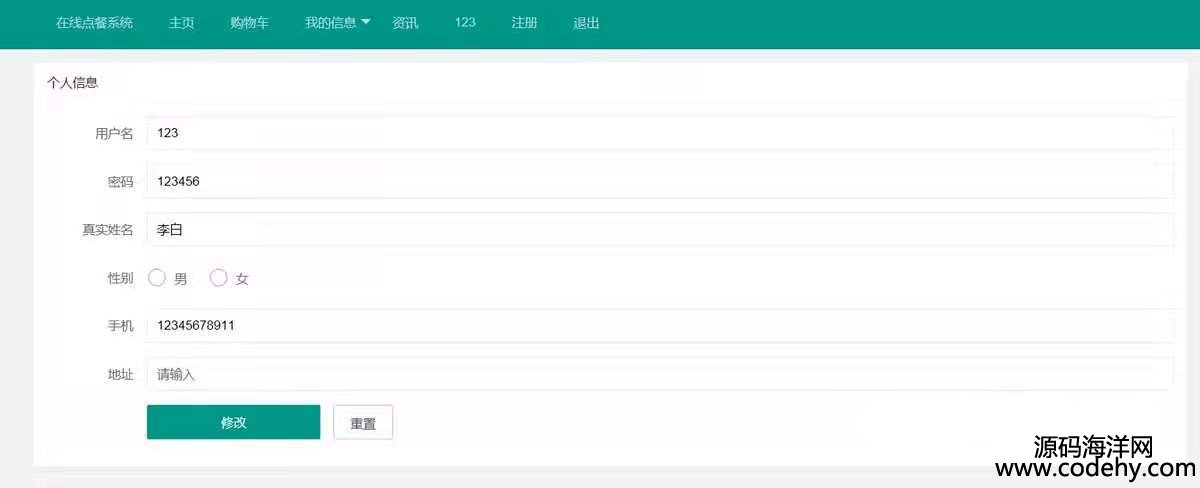This screenshot has height=488, width=1200.
Task: Select the 真实姓名 field label
Action: [107, 230]
